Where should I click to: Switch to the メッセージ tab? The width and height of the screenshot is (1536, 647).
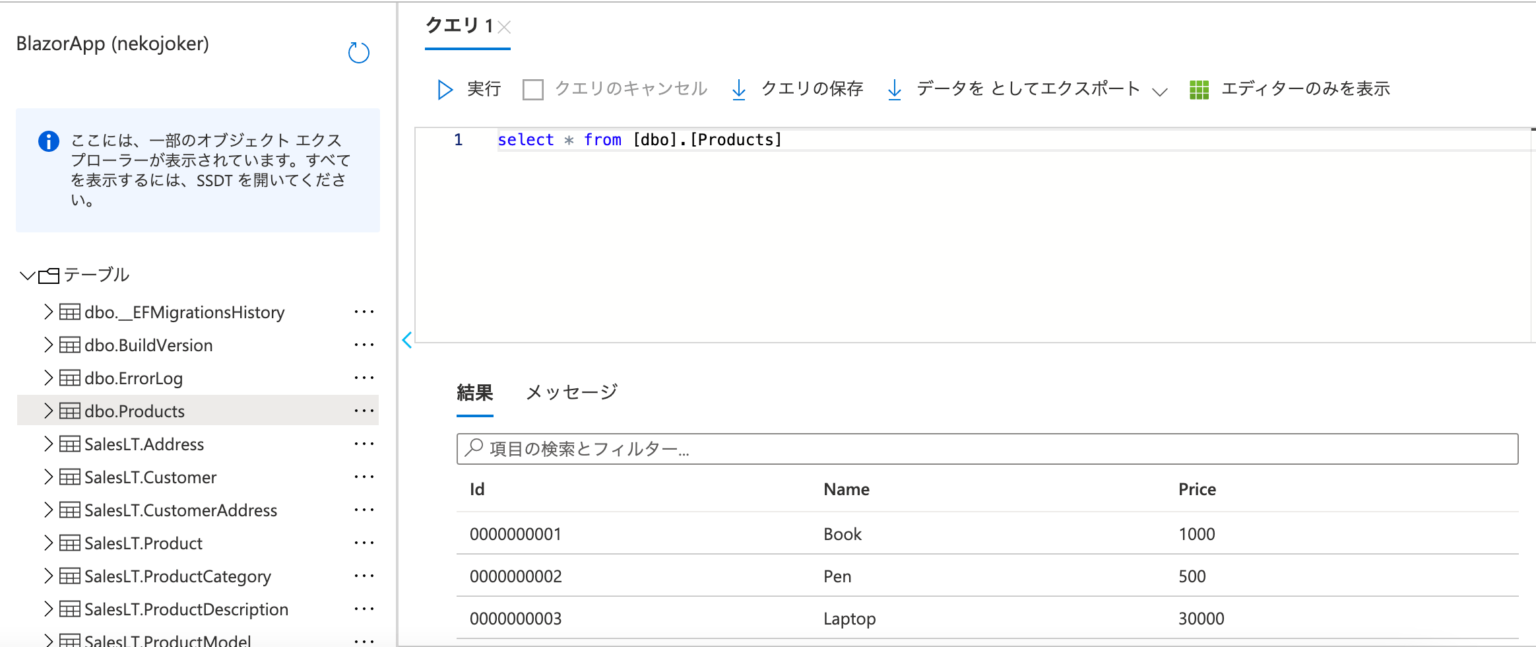click(570, 392)
